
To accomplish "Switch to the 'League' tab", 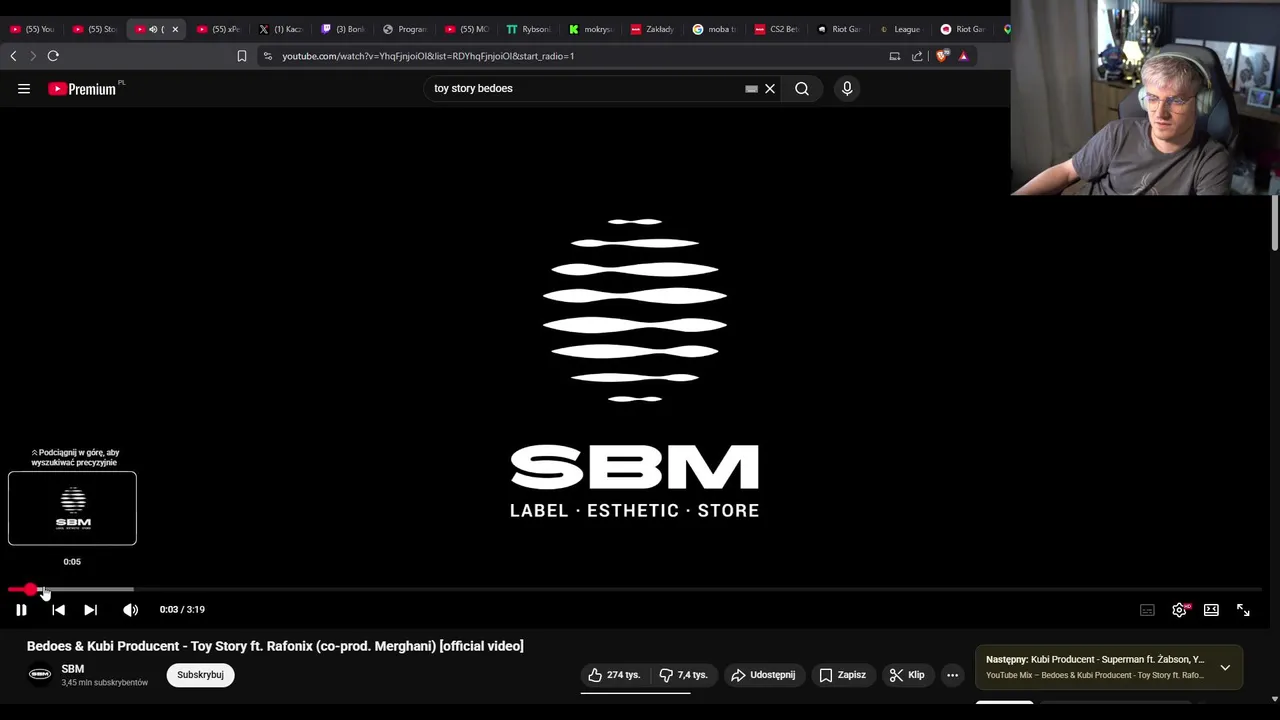I will [900, 29].
